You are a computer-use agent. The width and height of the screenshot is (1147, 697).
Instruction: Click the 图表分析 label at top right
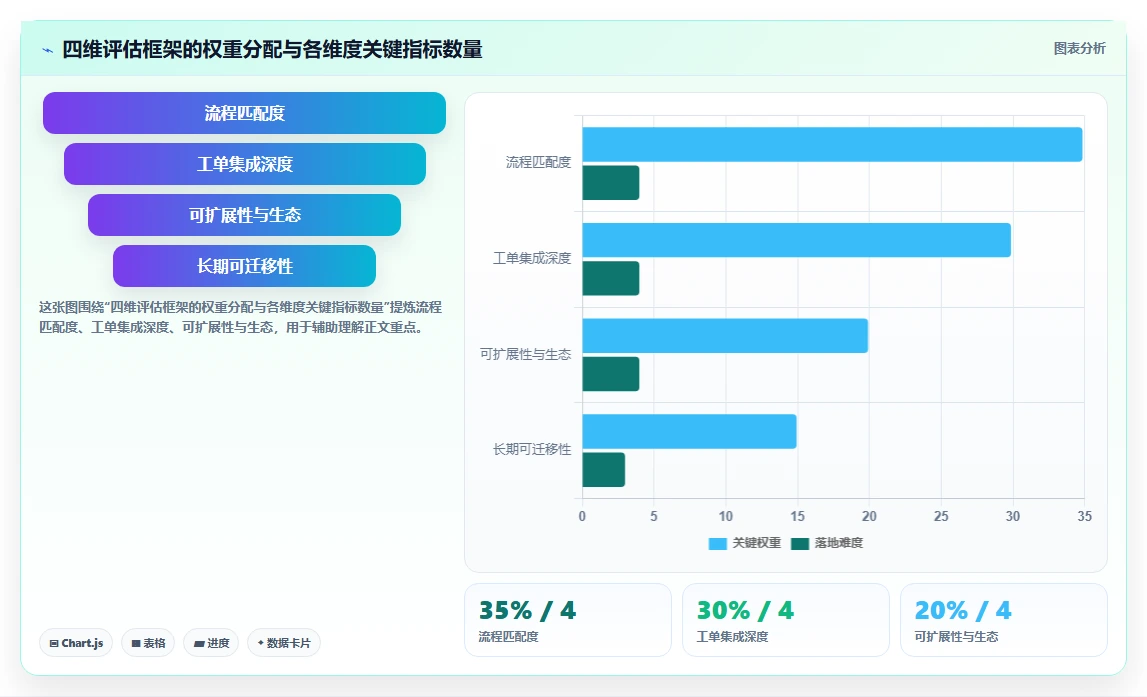click(1079, 48)
